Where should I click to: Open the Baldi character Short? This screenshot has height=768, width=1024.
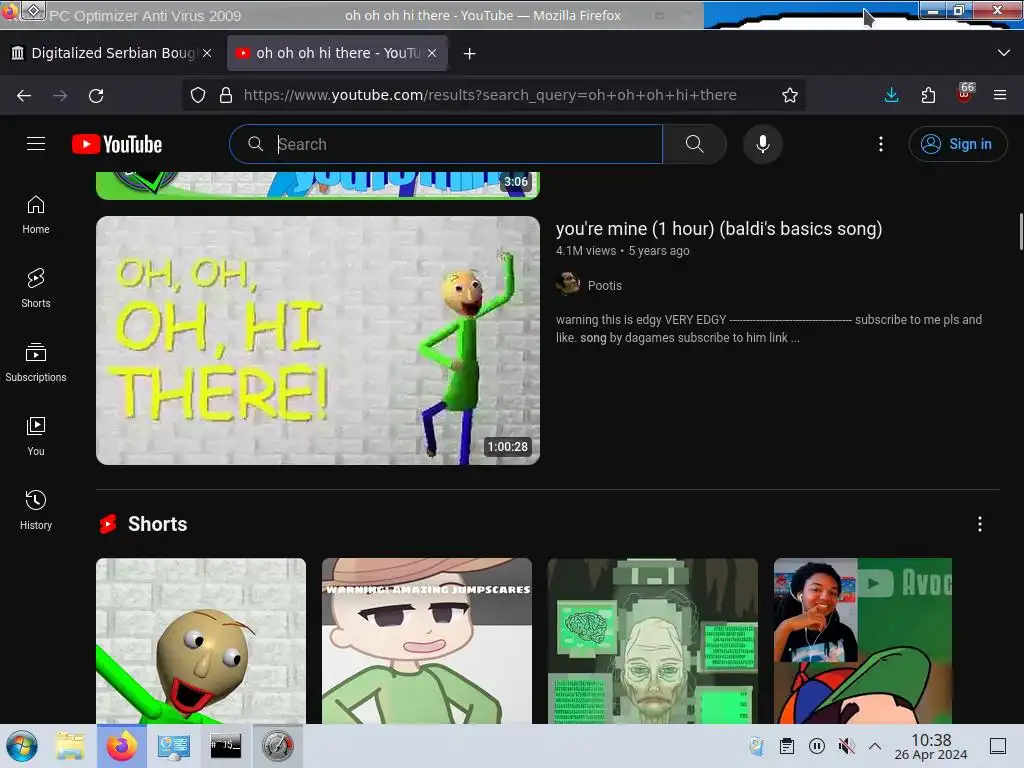click(x=200, y=641)
